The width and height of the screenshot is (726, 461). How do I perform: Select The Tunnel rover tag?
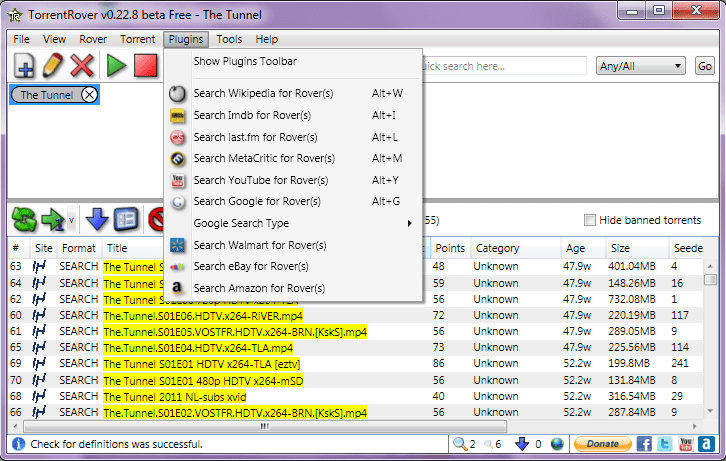[46, 95]
